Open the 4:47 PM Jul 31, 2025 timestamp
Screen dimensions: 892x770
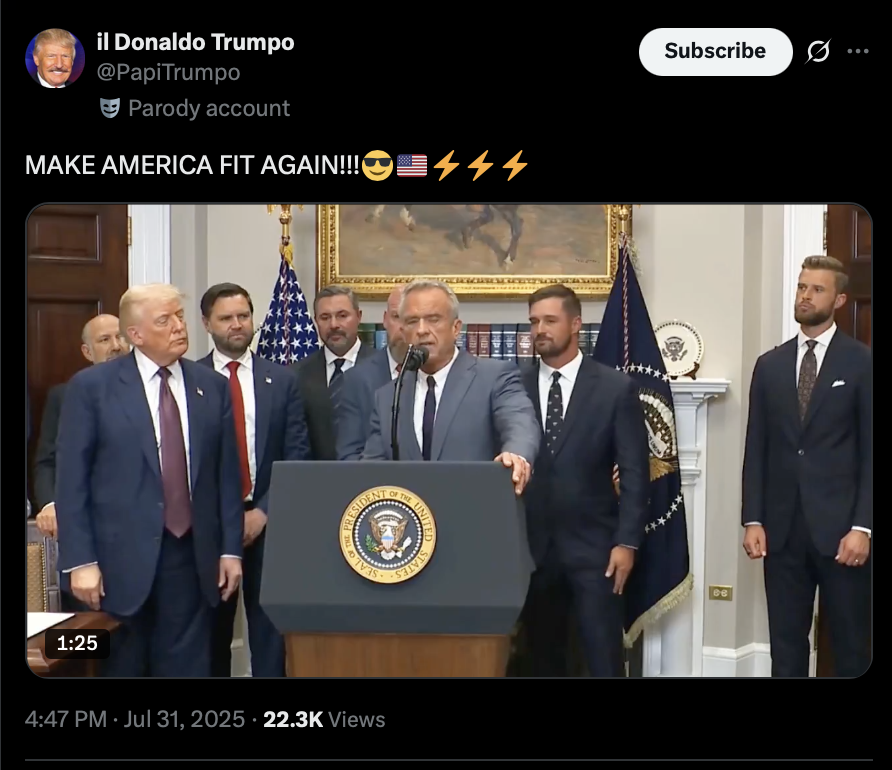(x=135, y=719)
